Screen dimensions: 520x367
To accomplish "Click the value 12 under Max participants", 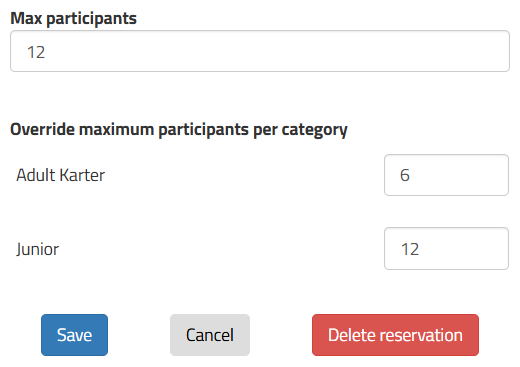I will (x=36, y=52).
